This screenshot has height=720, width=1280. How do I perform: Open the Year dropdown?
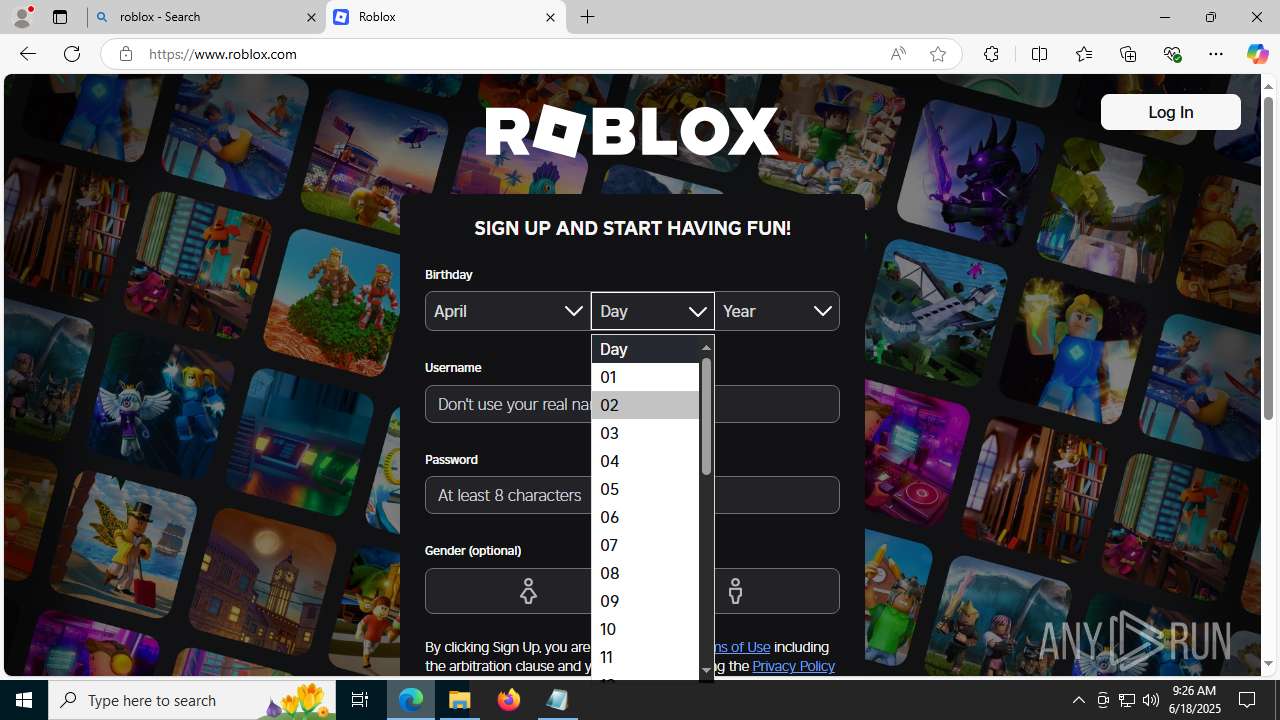[x=777, y=311]
